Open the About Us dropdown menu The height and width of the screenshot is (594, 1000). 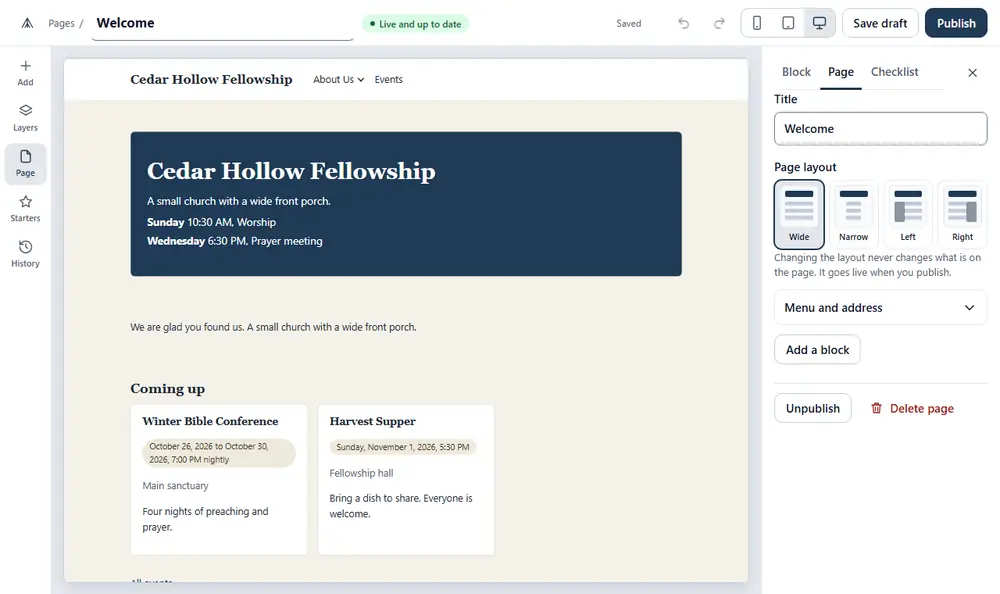(338, 80)
